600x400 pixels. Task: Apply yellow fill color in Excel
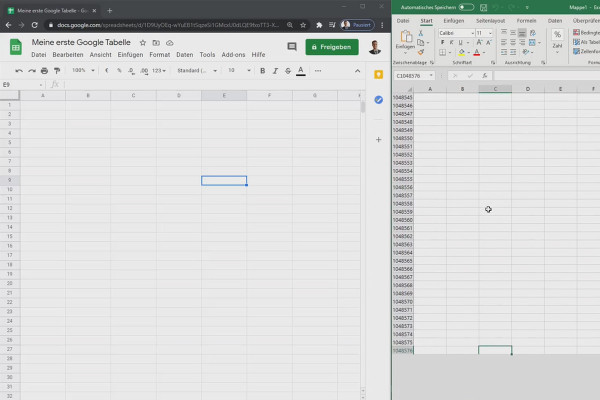pyautogui.click(x=462, y=52)
